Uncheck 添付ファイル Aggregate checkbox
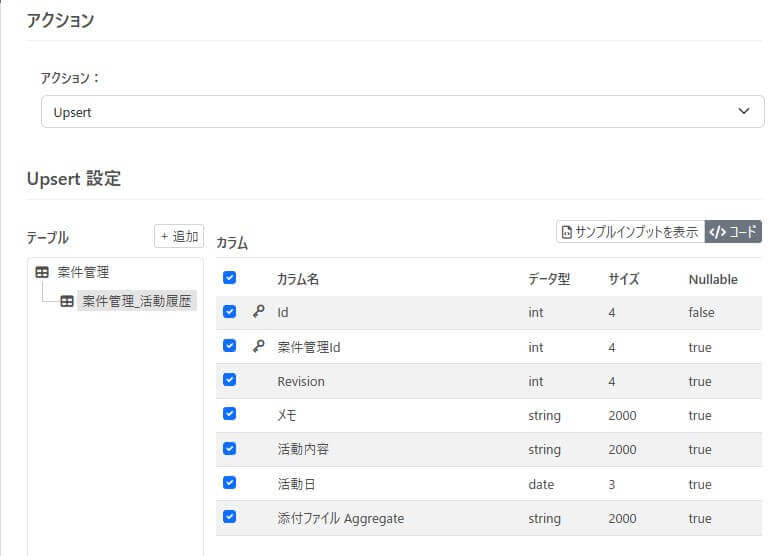 point(230,516)
